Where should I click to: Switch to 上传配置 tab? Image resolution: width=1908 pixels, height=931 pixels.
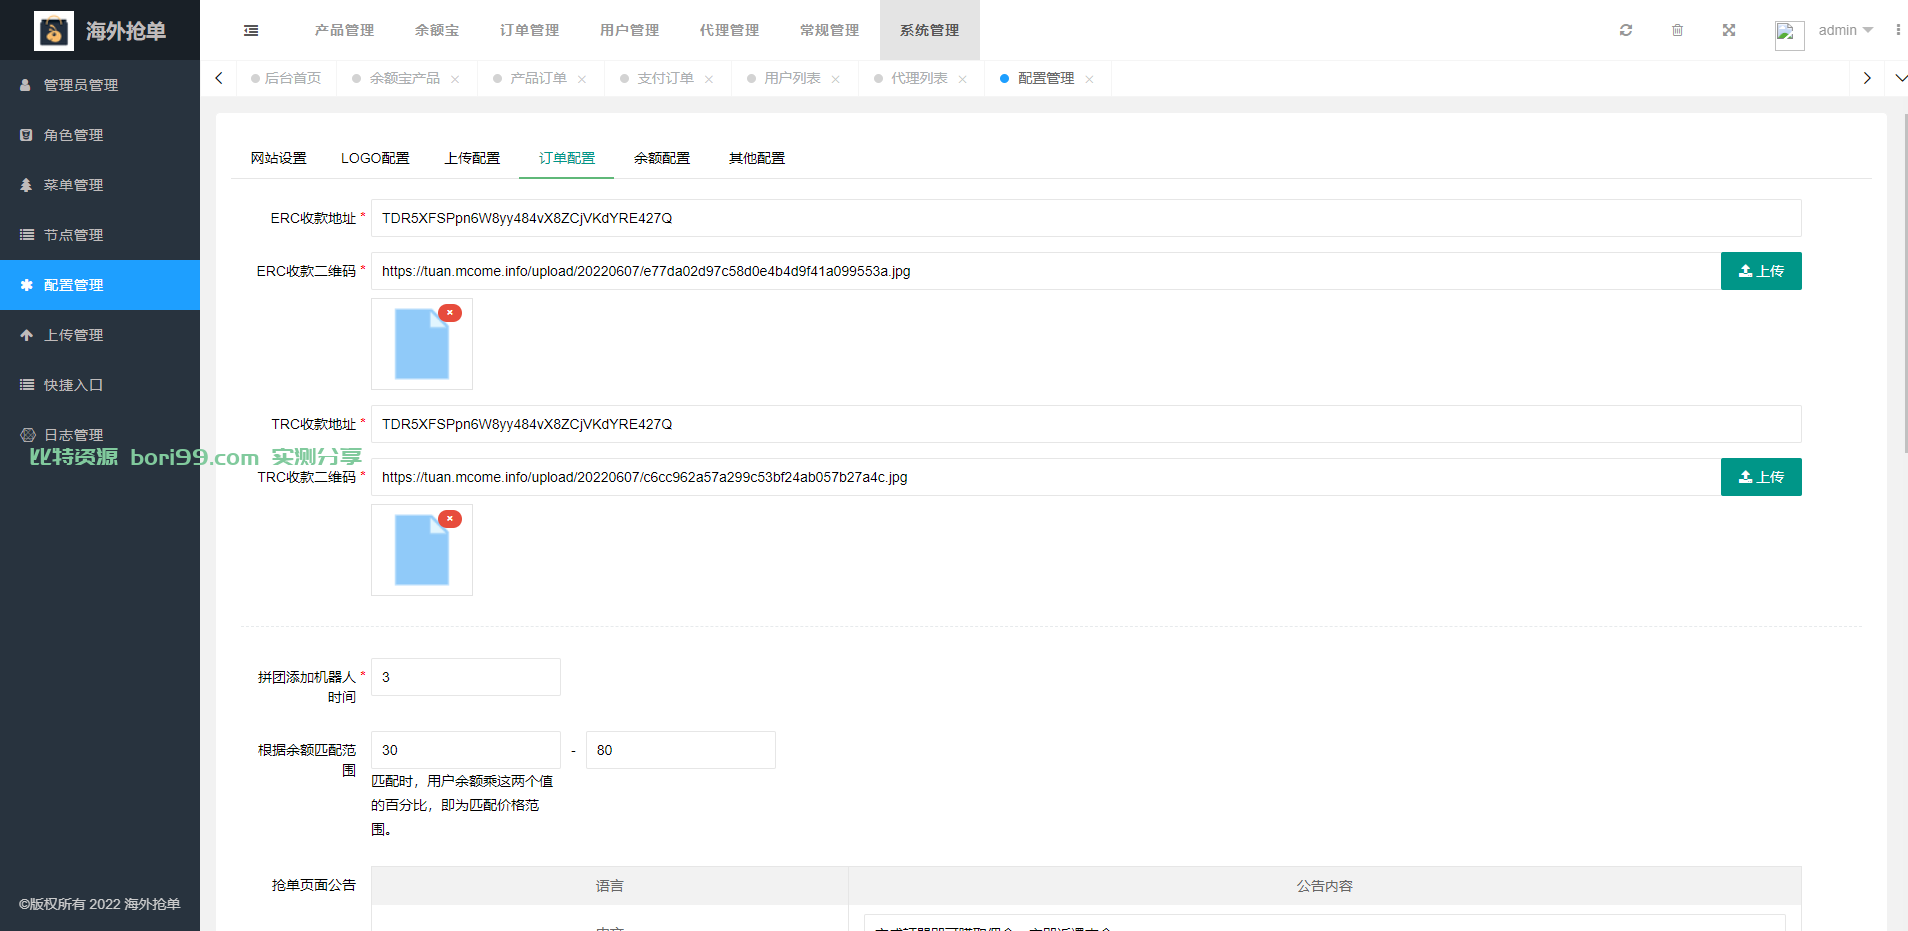click(x=472, y=158)
